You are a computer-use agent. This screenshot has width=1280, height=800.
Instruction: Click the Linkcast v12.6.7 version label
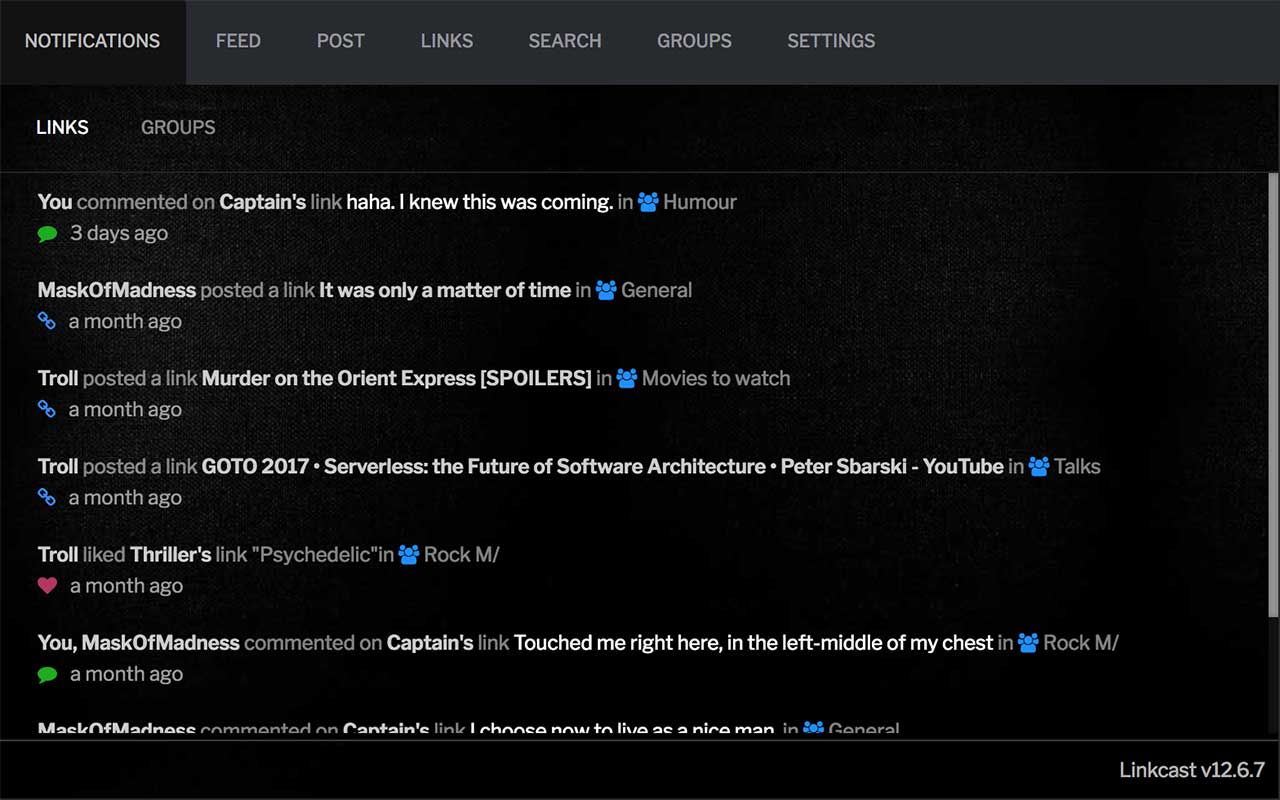[1192, 770]
